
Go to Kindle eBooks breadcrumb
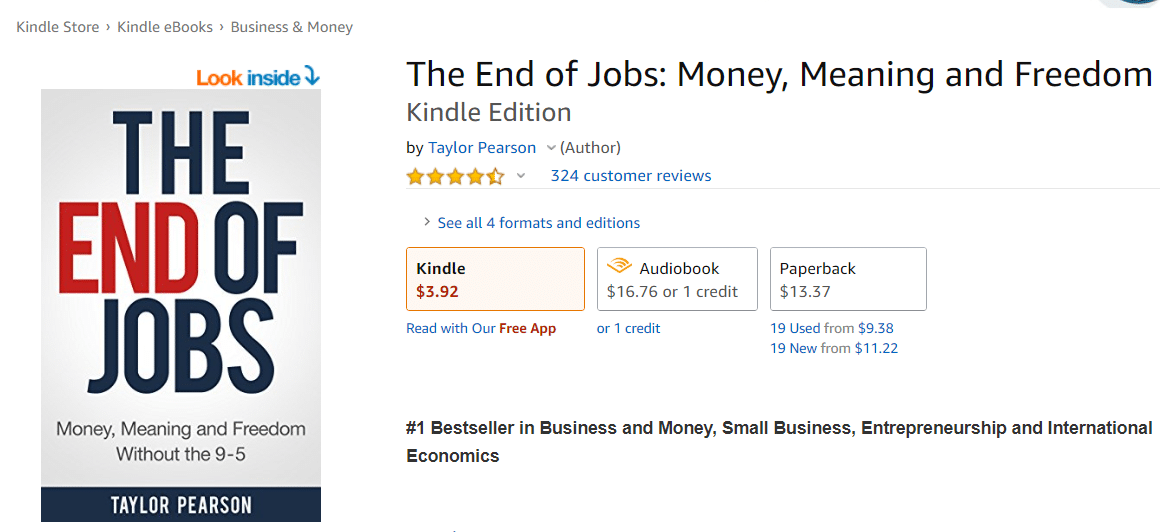165,27
